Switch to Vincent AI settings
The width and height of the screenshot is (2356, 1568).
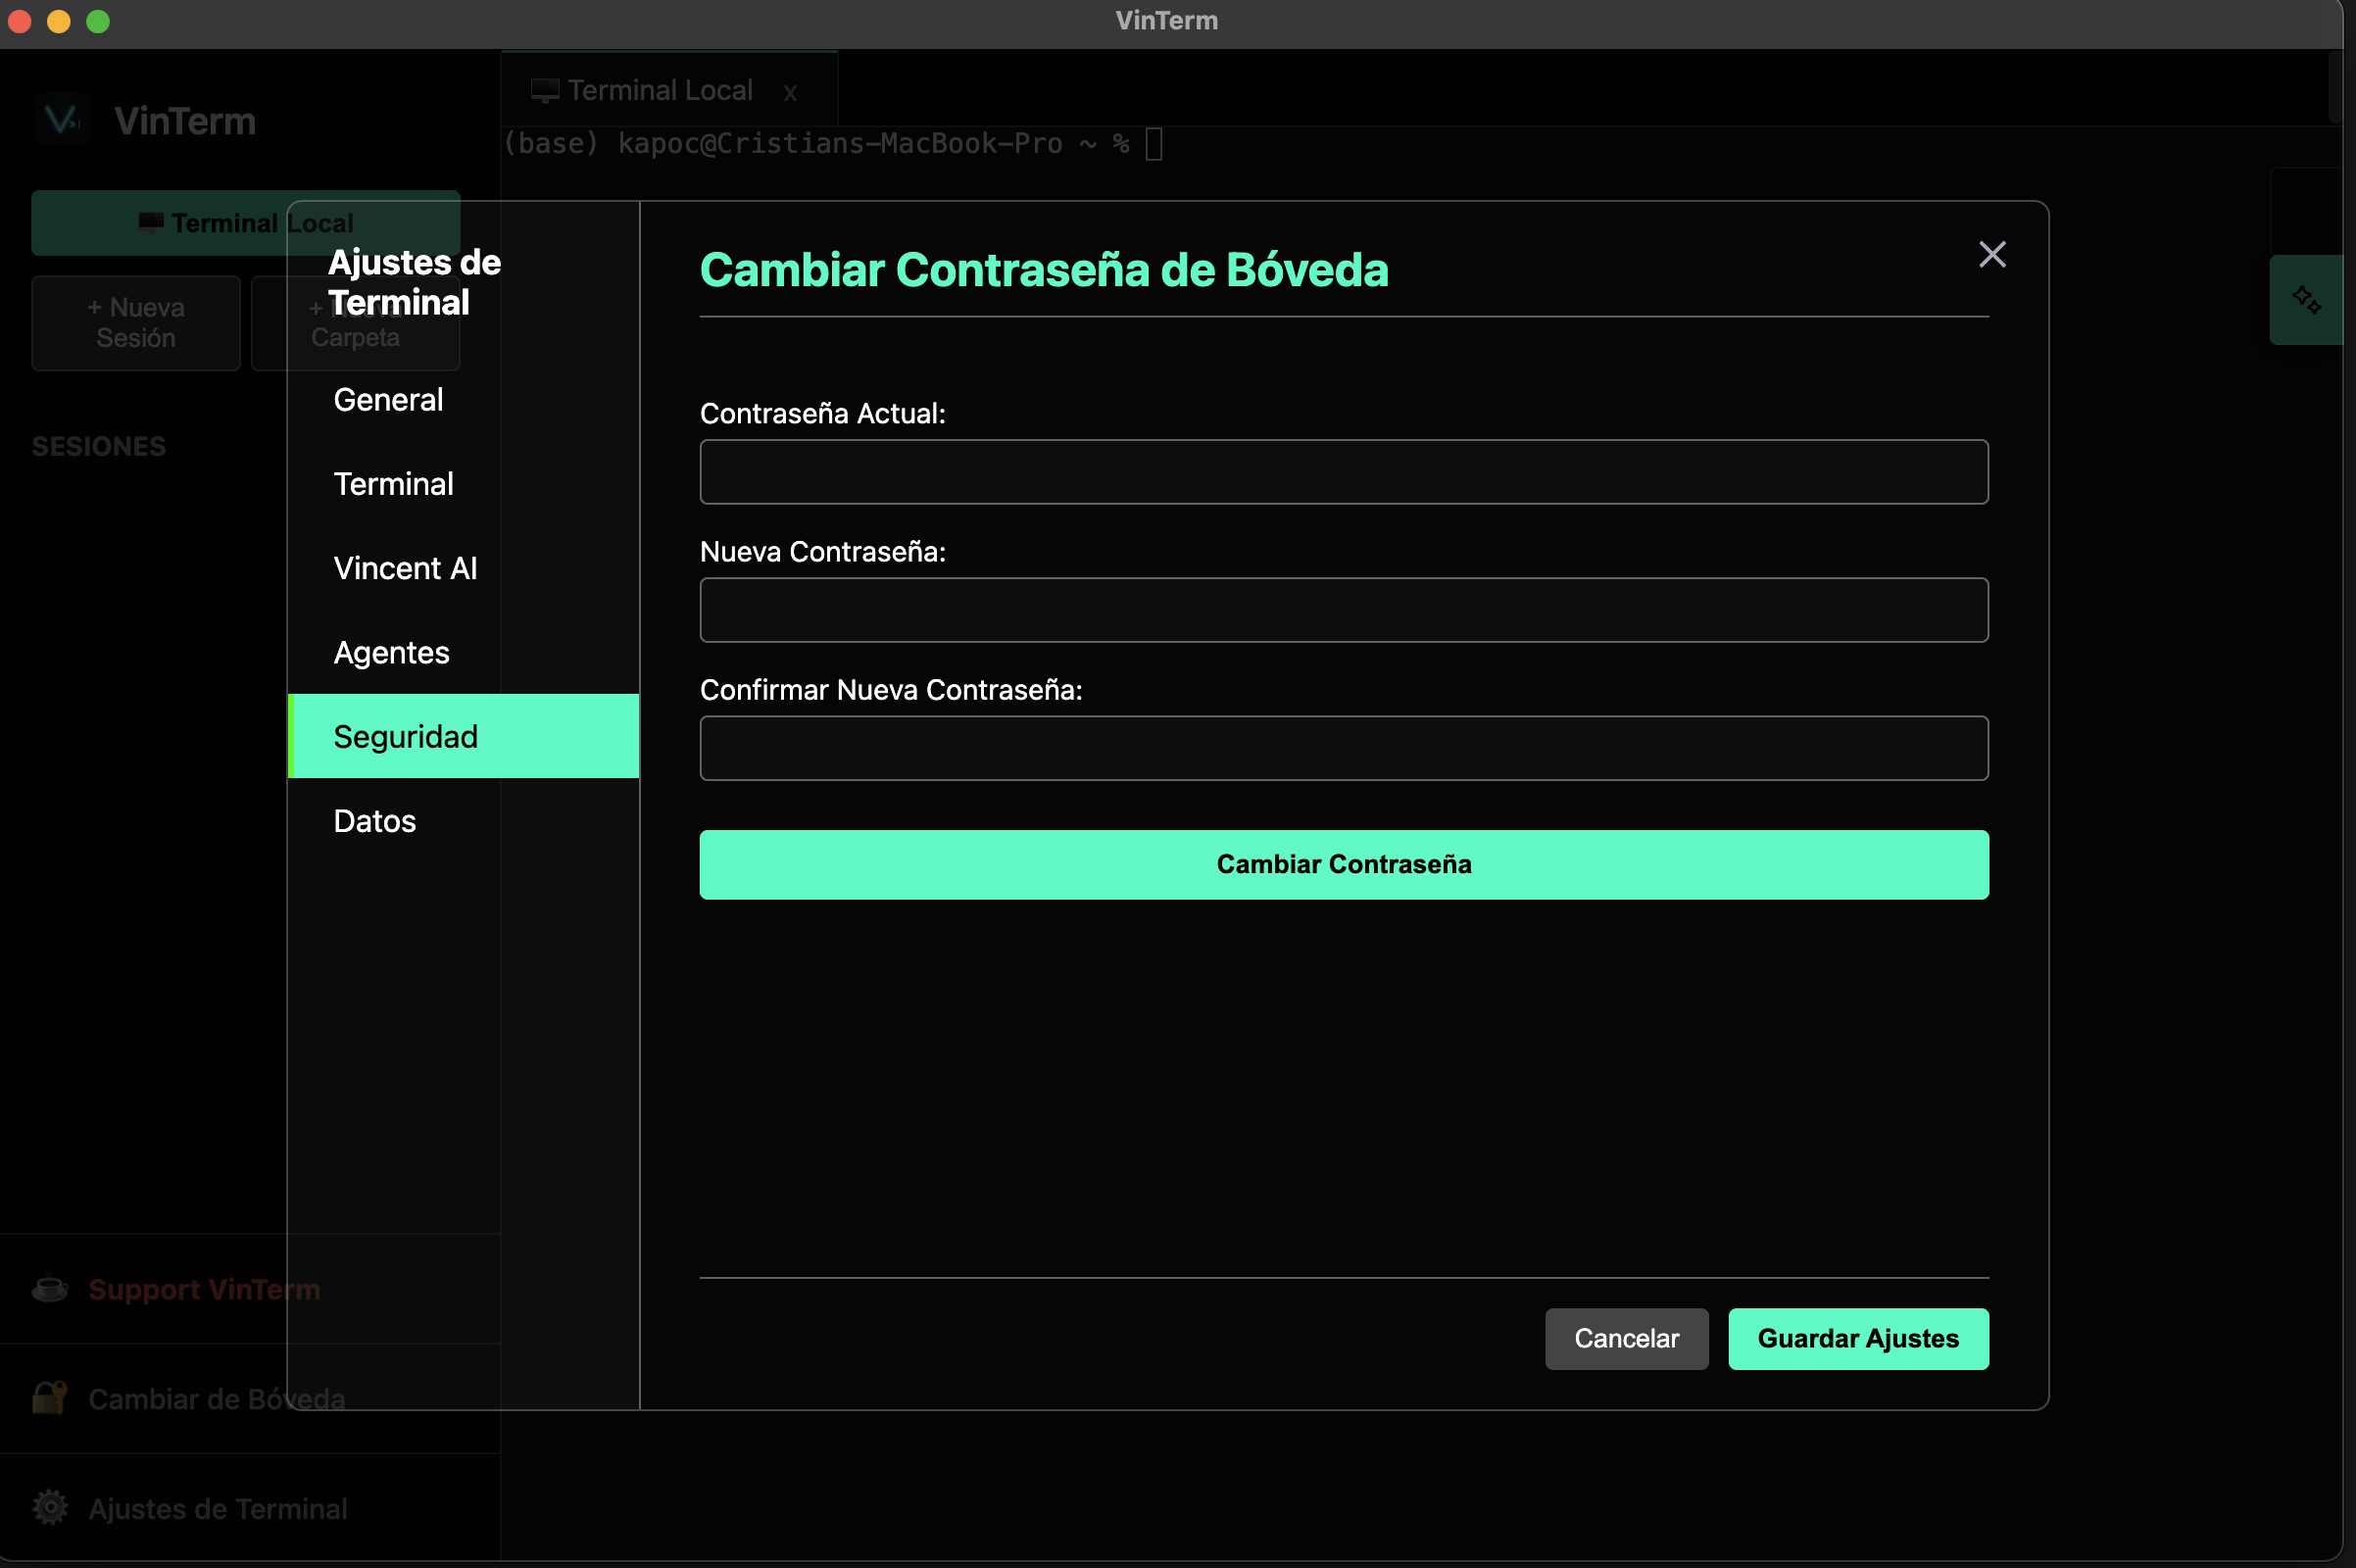click(x=464, y=568)
